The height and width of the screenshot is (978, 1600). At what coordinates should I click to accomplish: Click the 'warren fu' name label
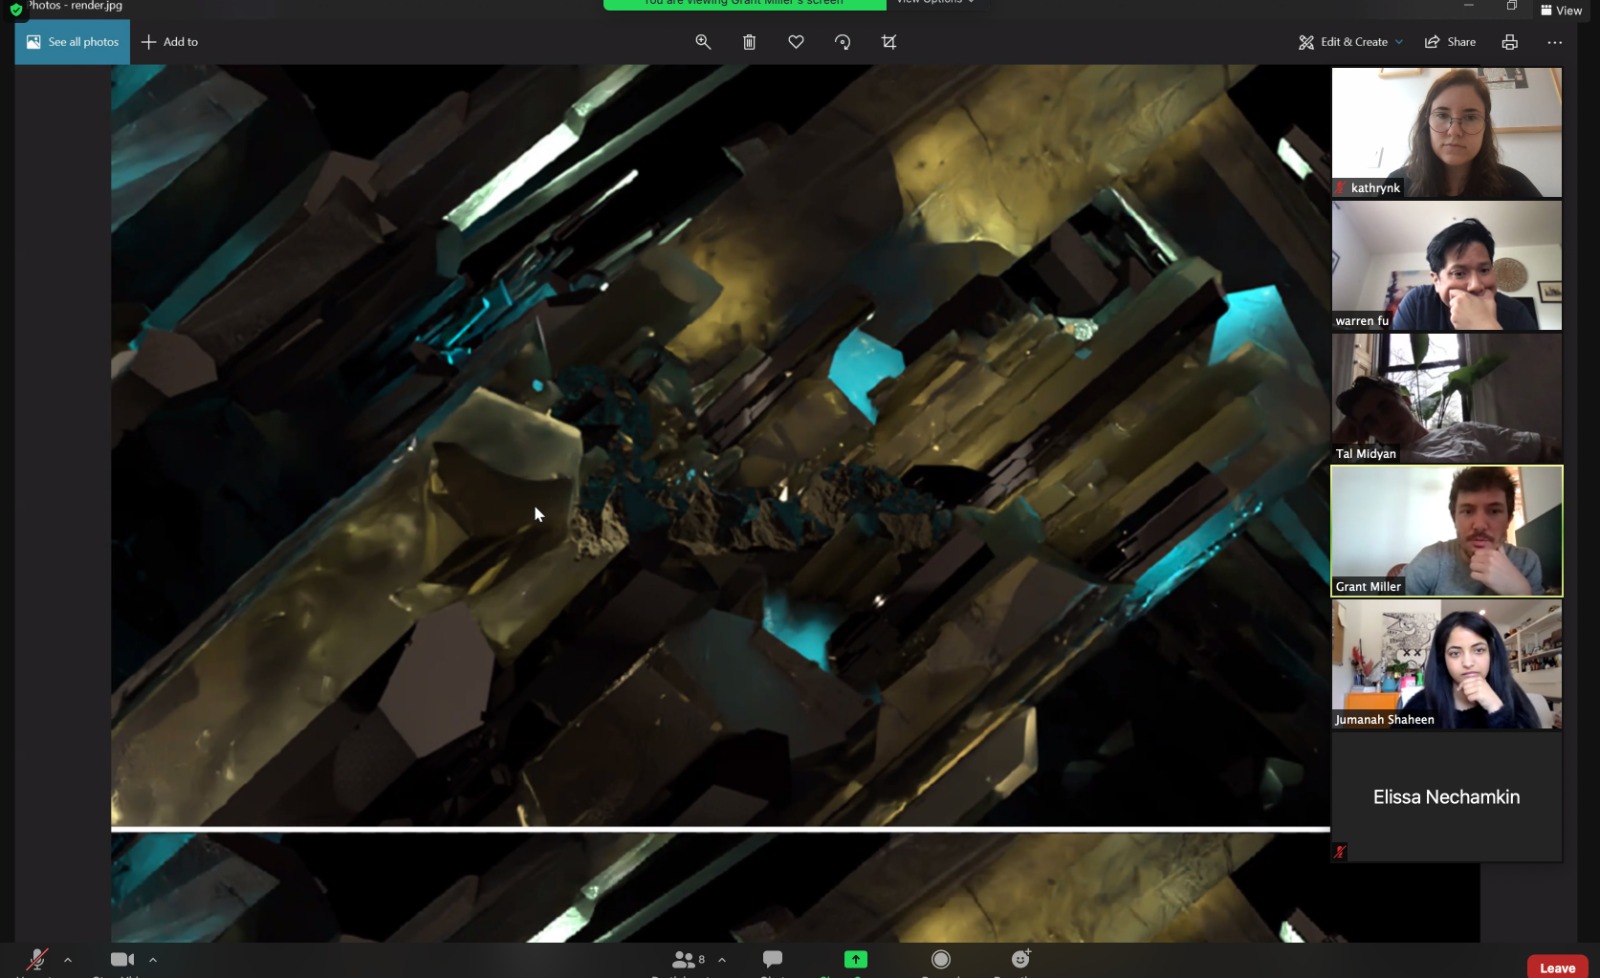coord(1362,321)
